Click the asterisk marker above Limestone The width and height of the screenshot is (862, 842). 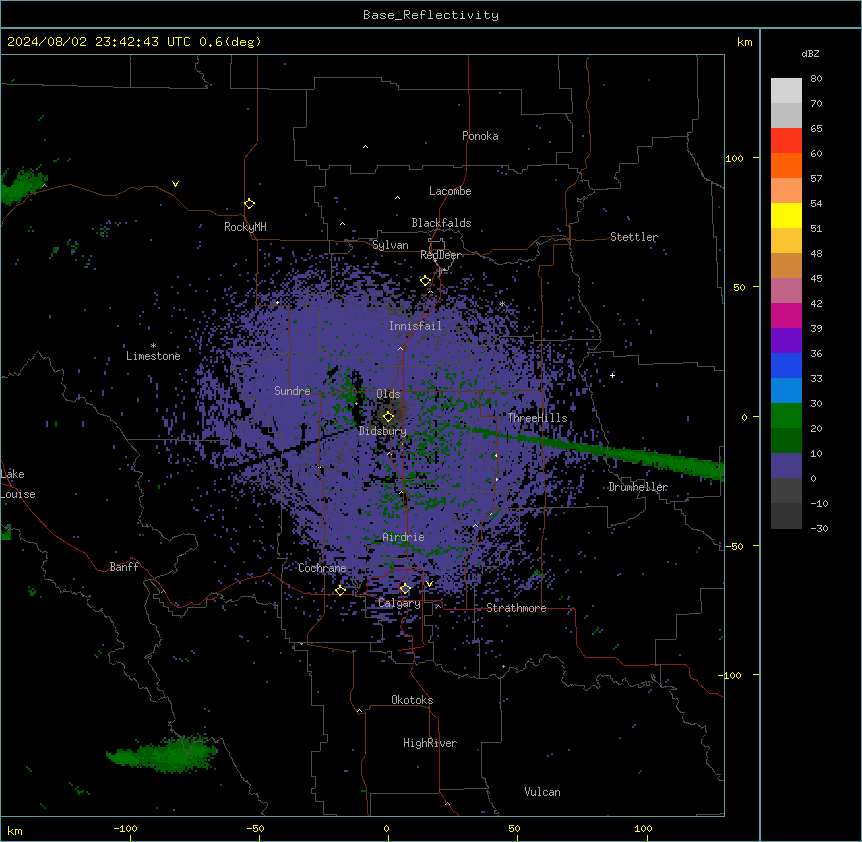[153, 346]
